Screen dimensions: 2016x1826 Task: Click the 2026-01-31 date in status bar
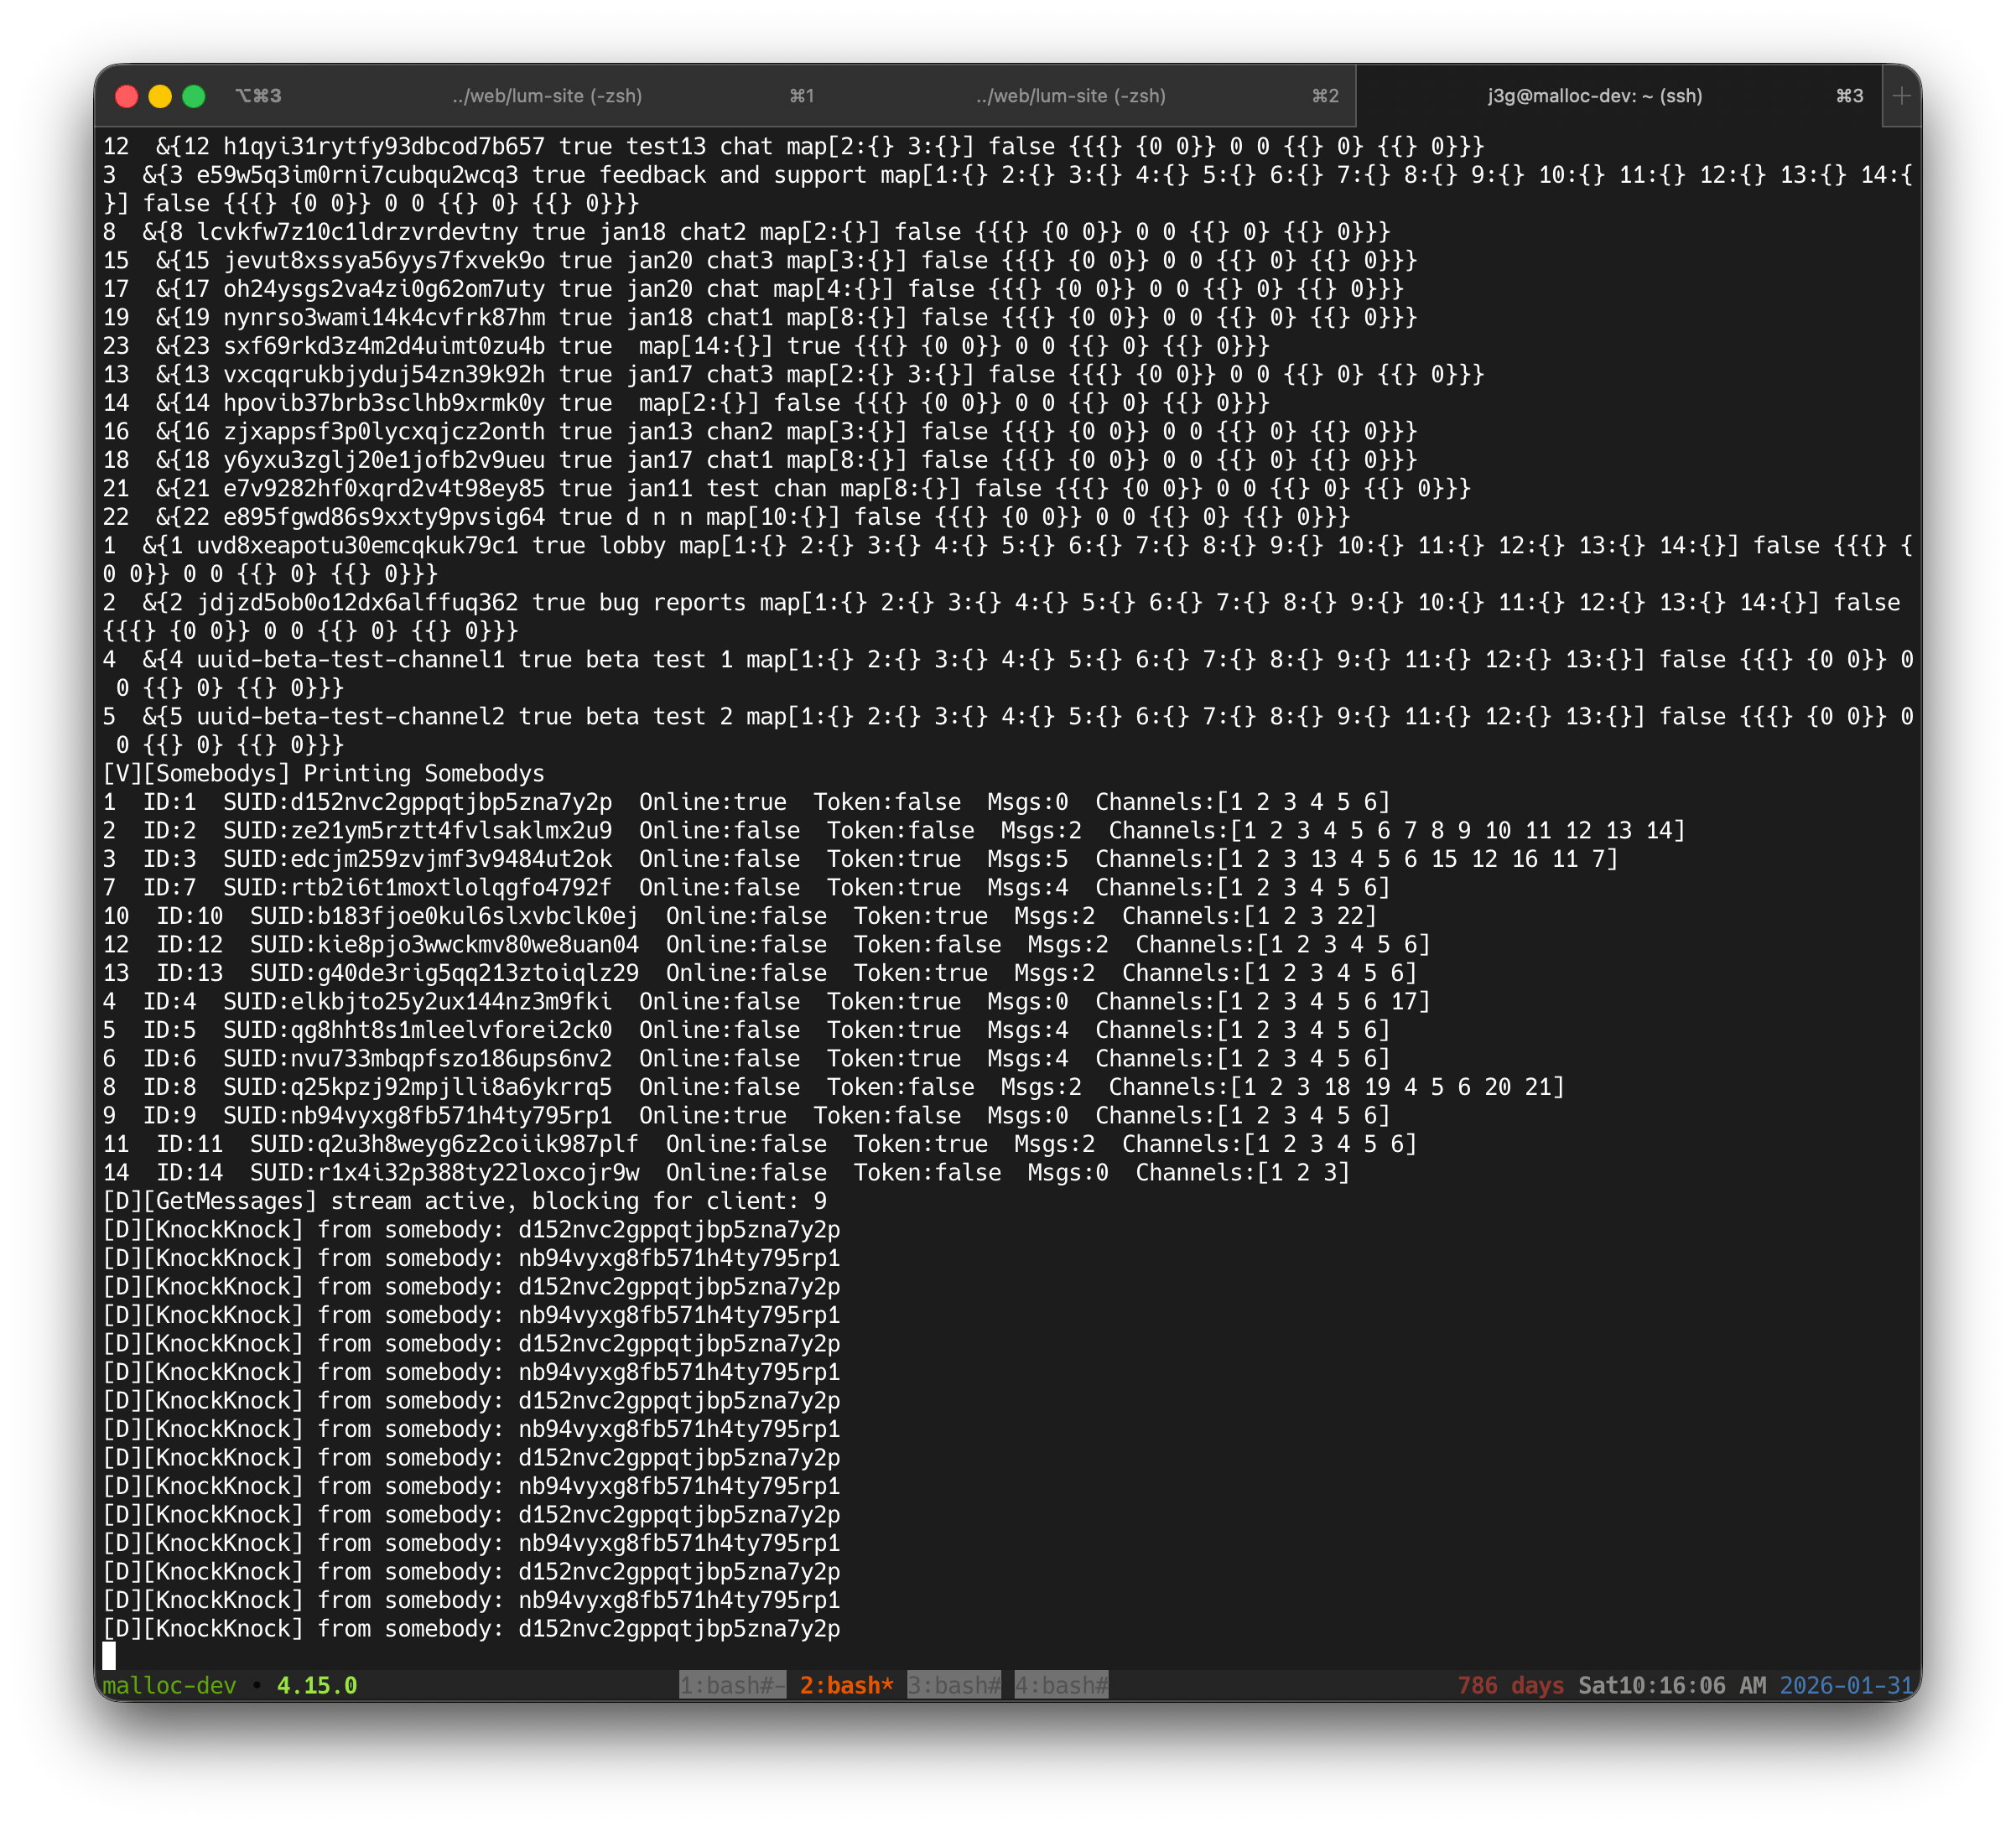click(x=1845, y=1685)
